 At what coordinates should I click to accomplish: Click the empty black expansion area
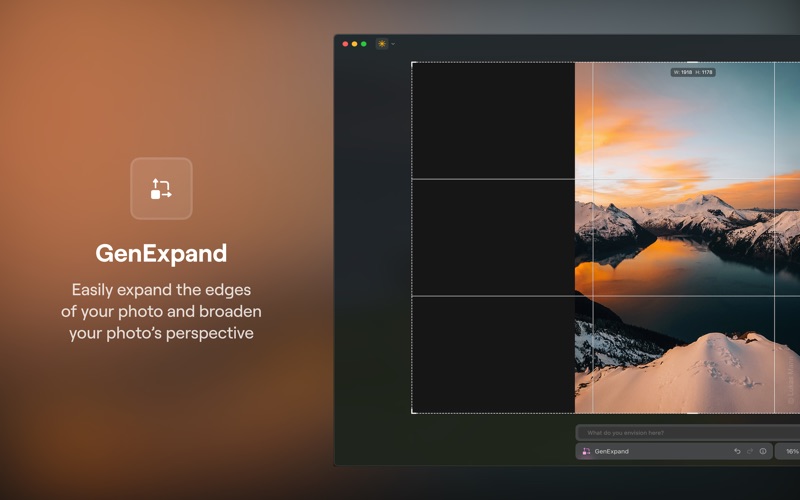pyautogui.click(x=493, y=238)
